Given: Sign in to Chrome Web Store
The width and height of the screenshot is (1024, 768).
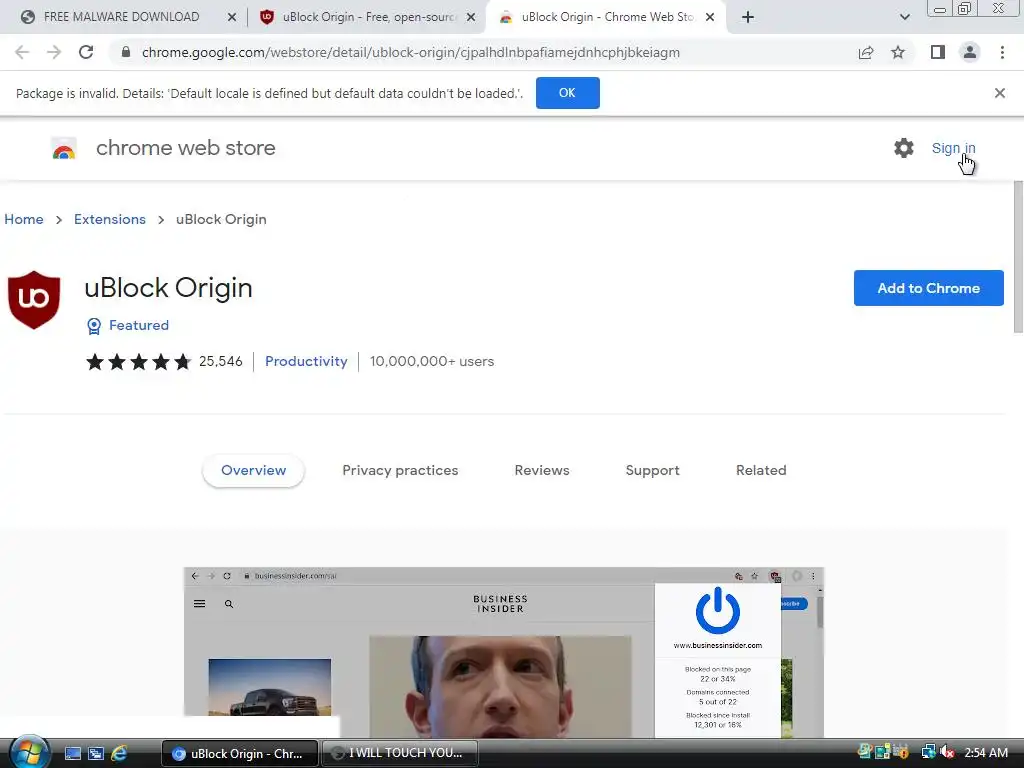Looking at the screenshot, I should tap(953, 148).
